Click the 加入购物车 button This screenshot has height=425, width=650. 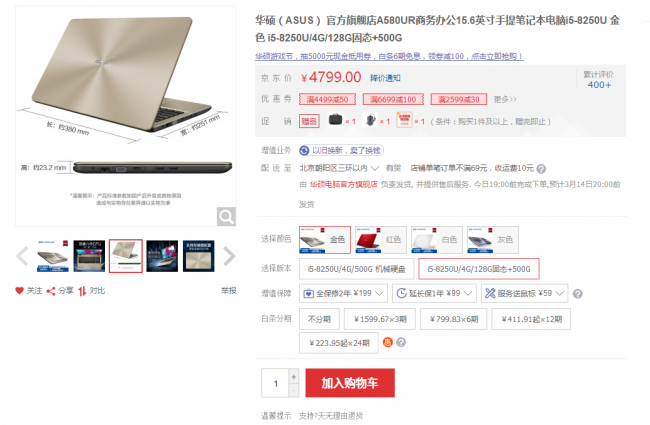[350, 383]
